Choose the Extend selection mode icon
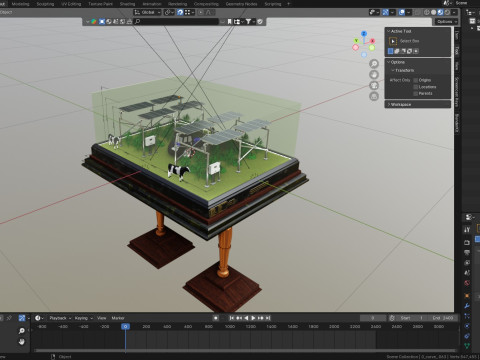This screenshot has height=360, width=480. pyautogui.click(x=397, y=51)
